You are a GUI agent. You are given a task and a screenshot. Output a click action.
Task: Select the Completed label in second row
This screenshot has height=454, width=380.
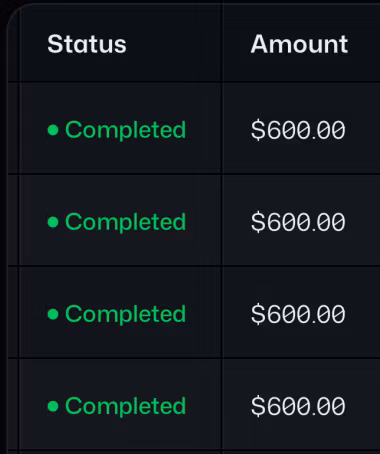click(125, 222)
